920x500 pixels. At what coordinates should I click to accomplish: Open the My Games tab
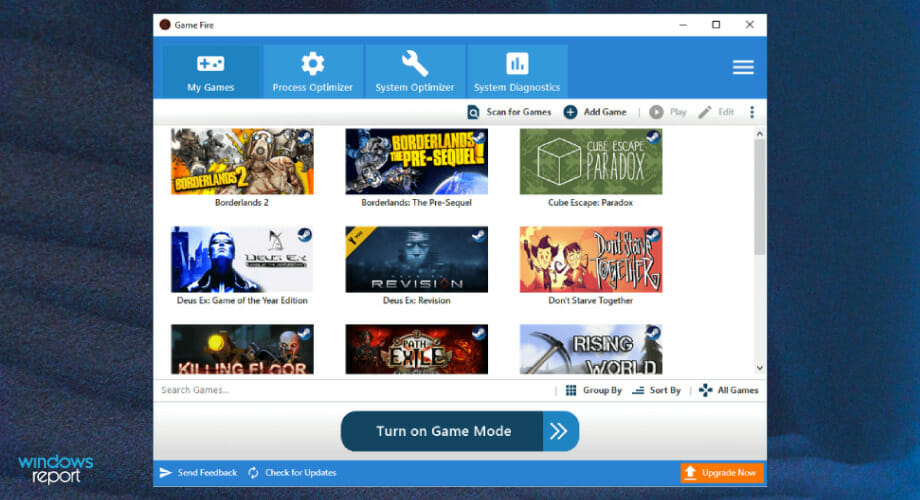point(211,72)
